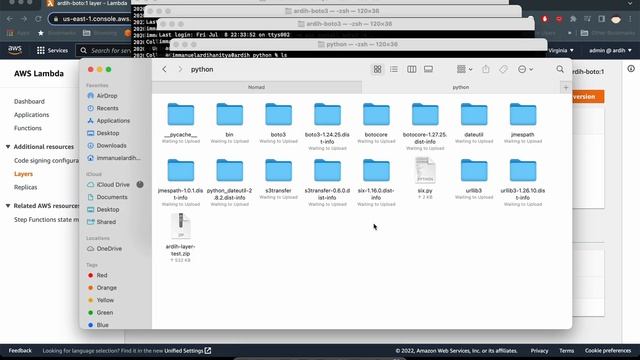This screenshot has width=640, height=360.
Task: Switch Finder to column view
Action: (411, 69)
